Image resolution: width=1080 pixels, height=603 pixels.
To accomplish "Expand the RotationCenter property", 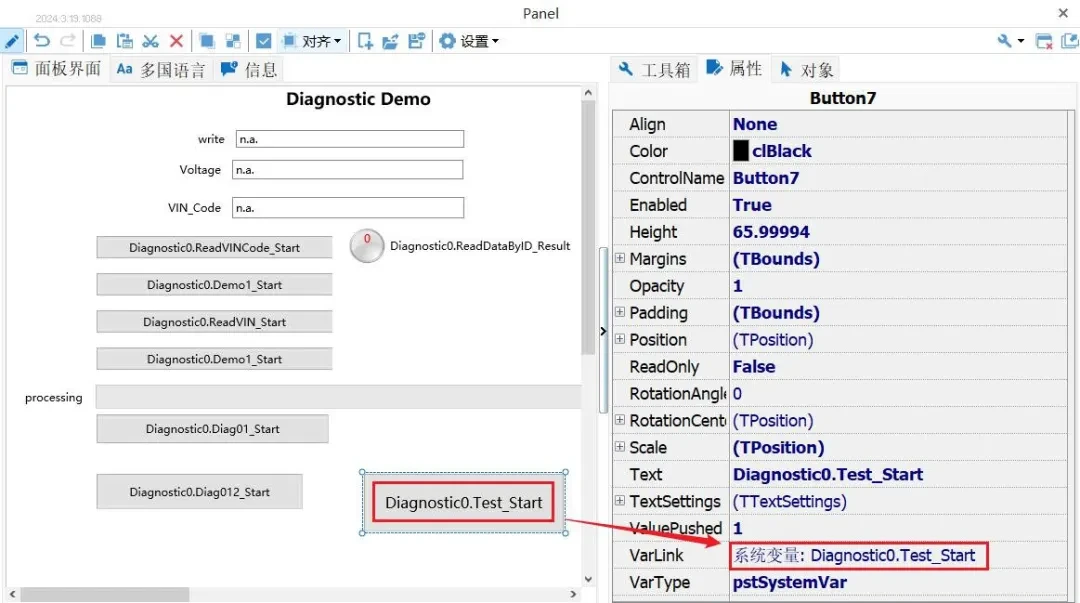I will coord(620,420).
